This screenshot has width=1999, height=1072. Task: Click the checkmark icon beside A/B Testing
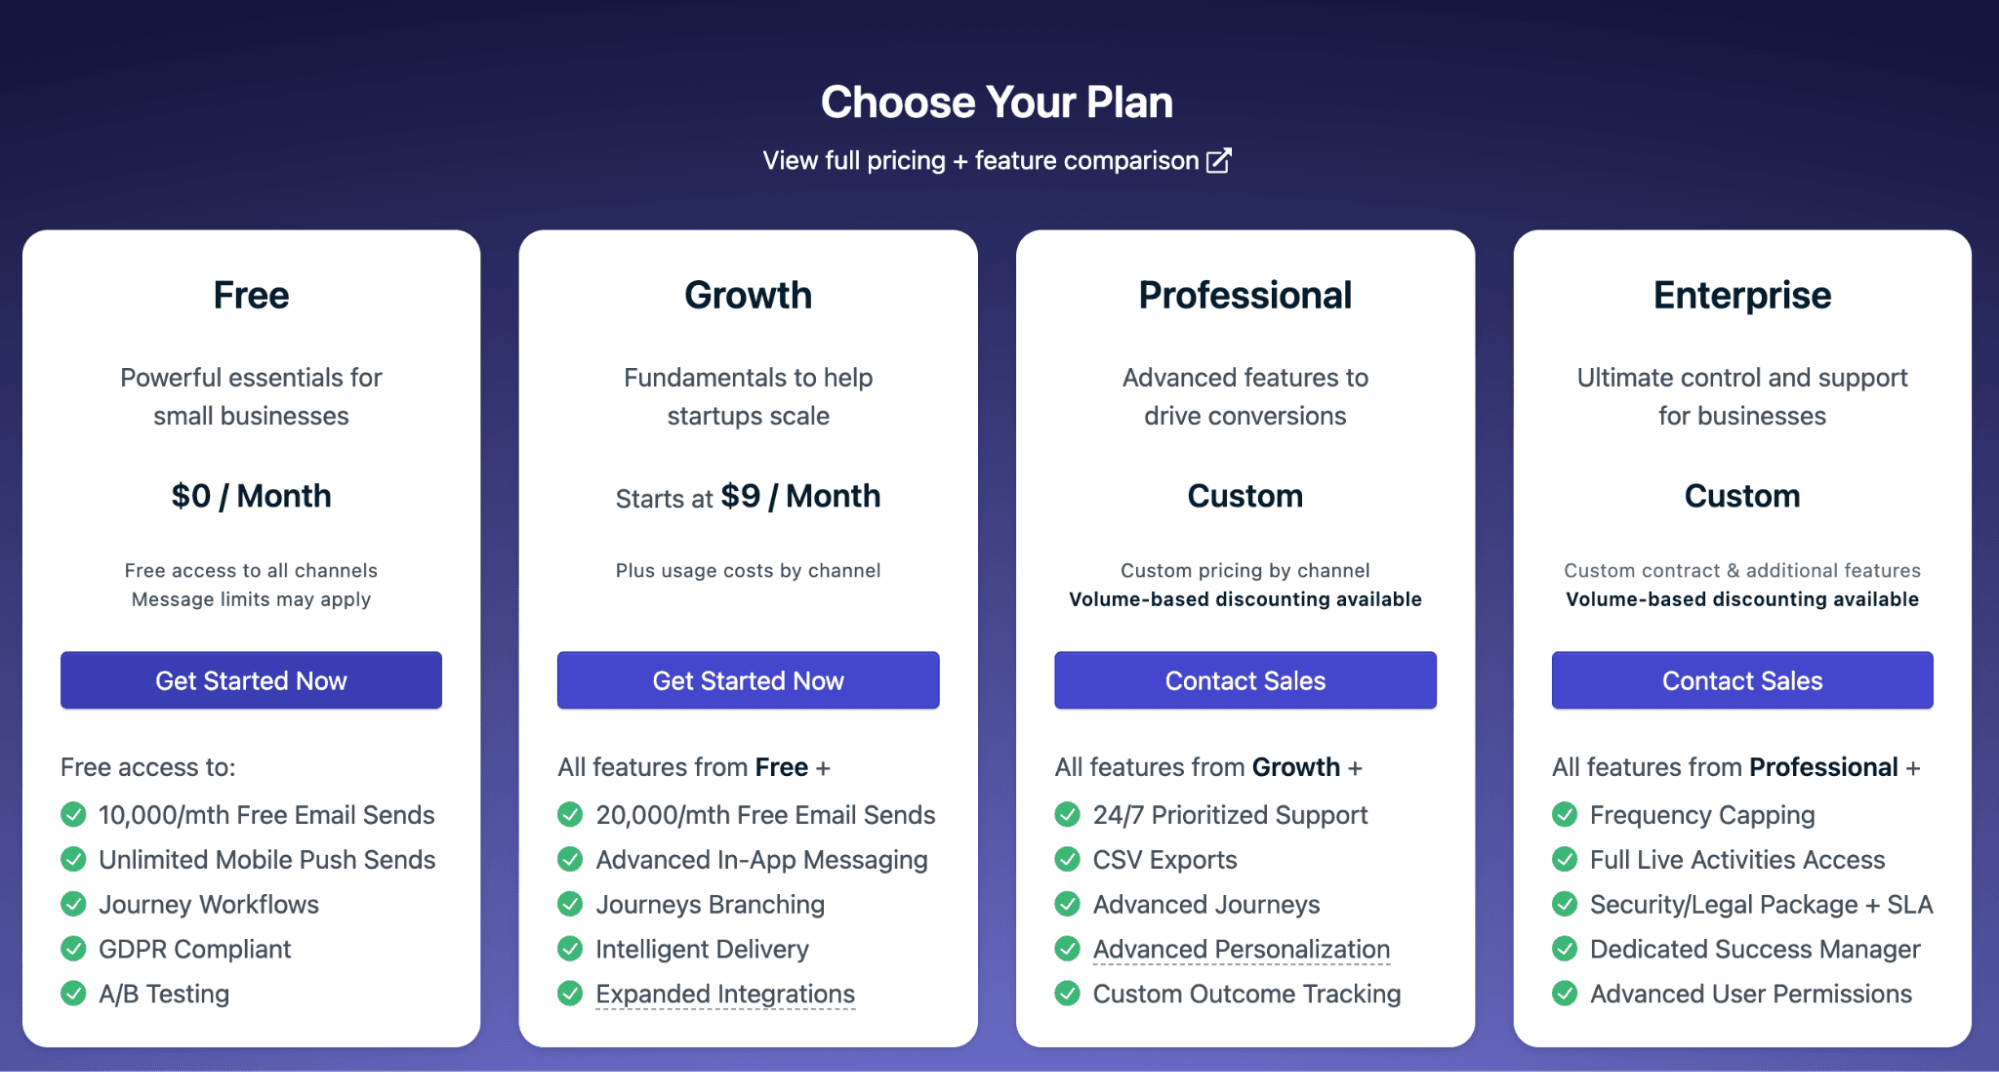pos(73,993)
